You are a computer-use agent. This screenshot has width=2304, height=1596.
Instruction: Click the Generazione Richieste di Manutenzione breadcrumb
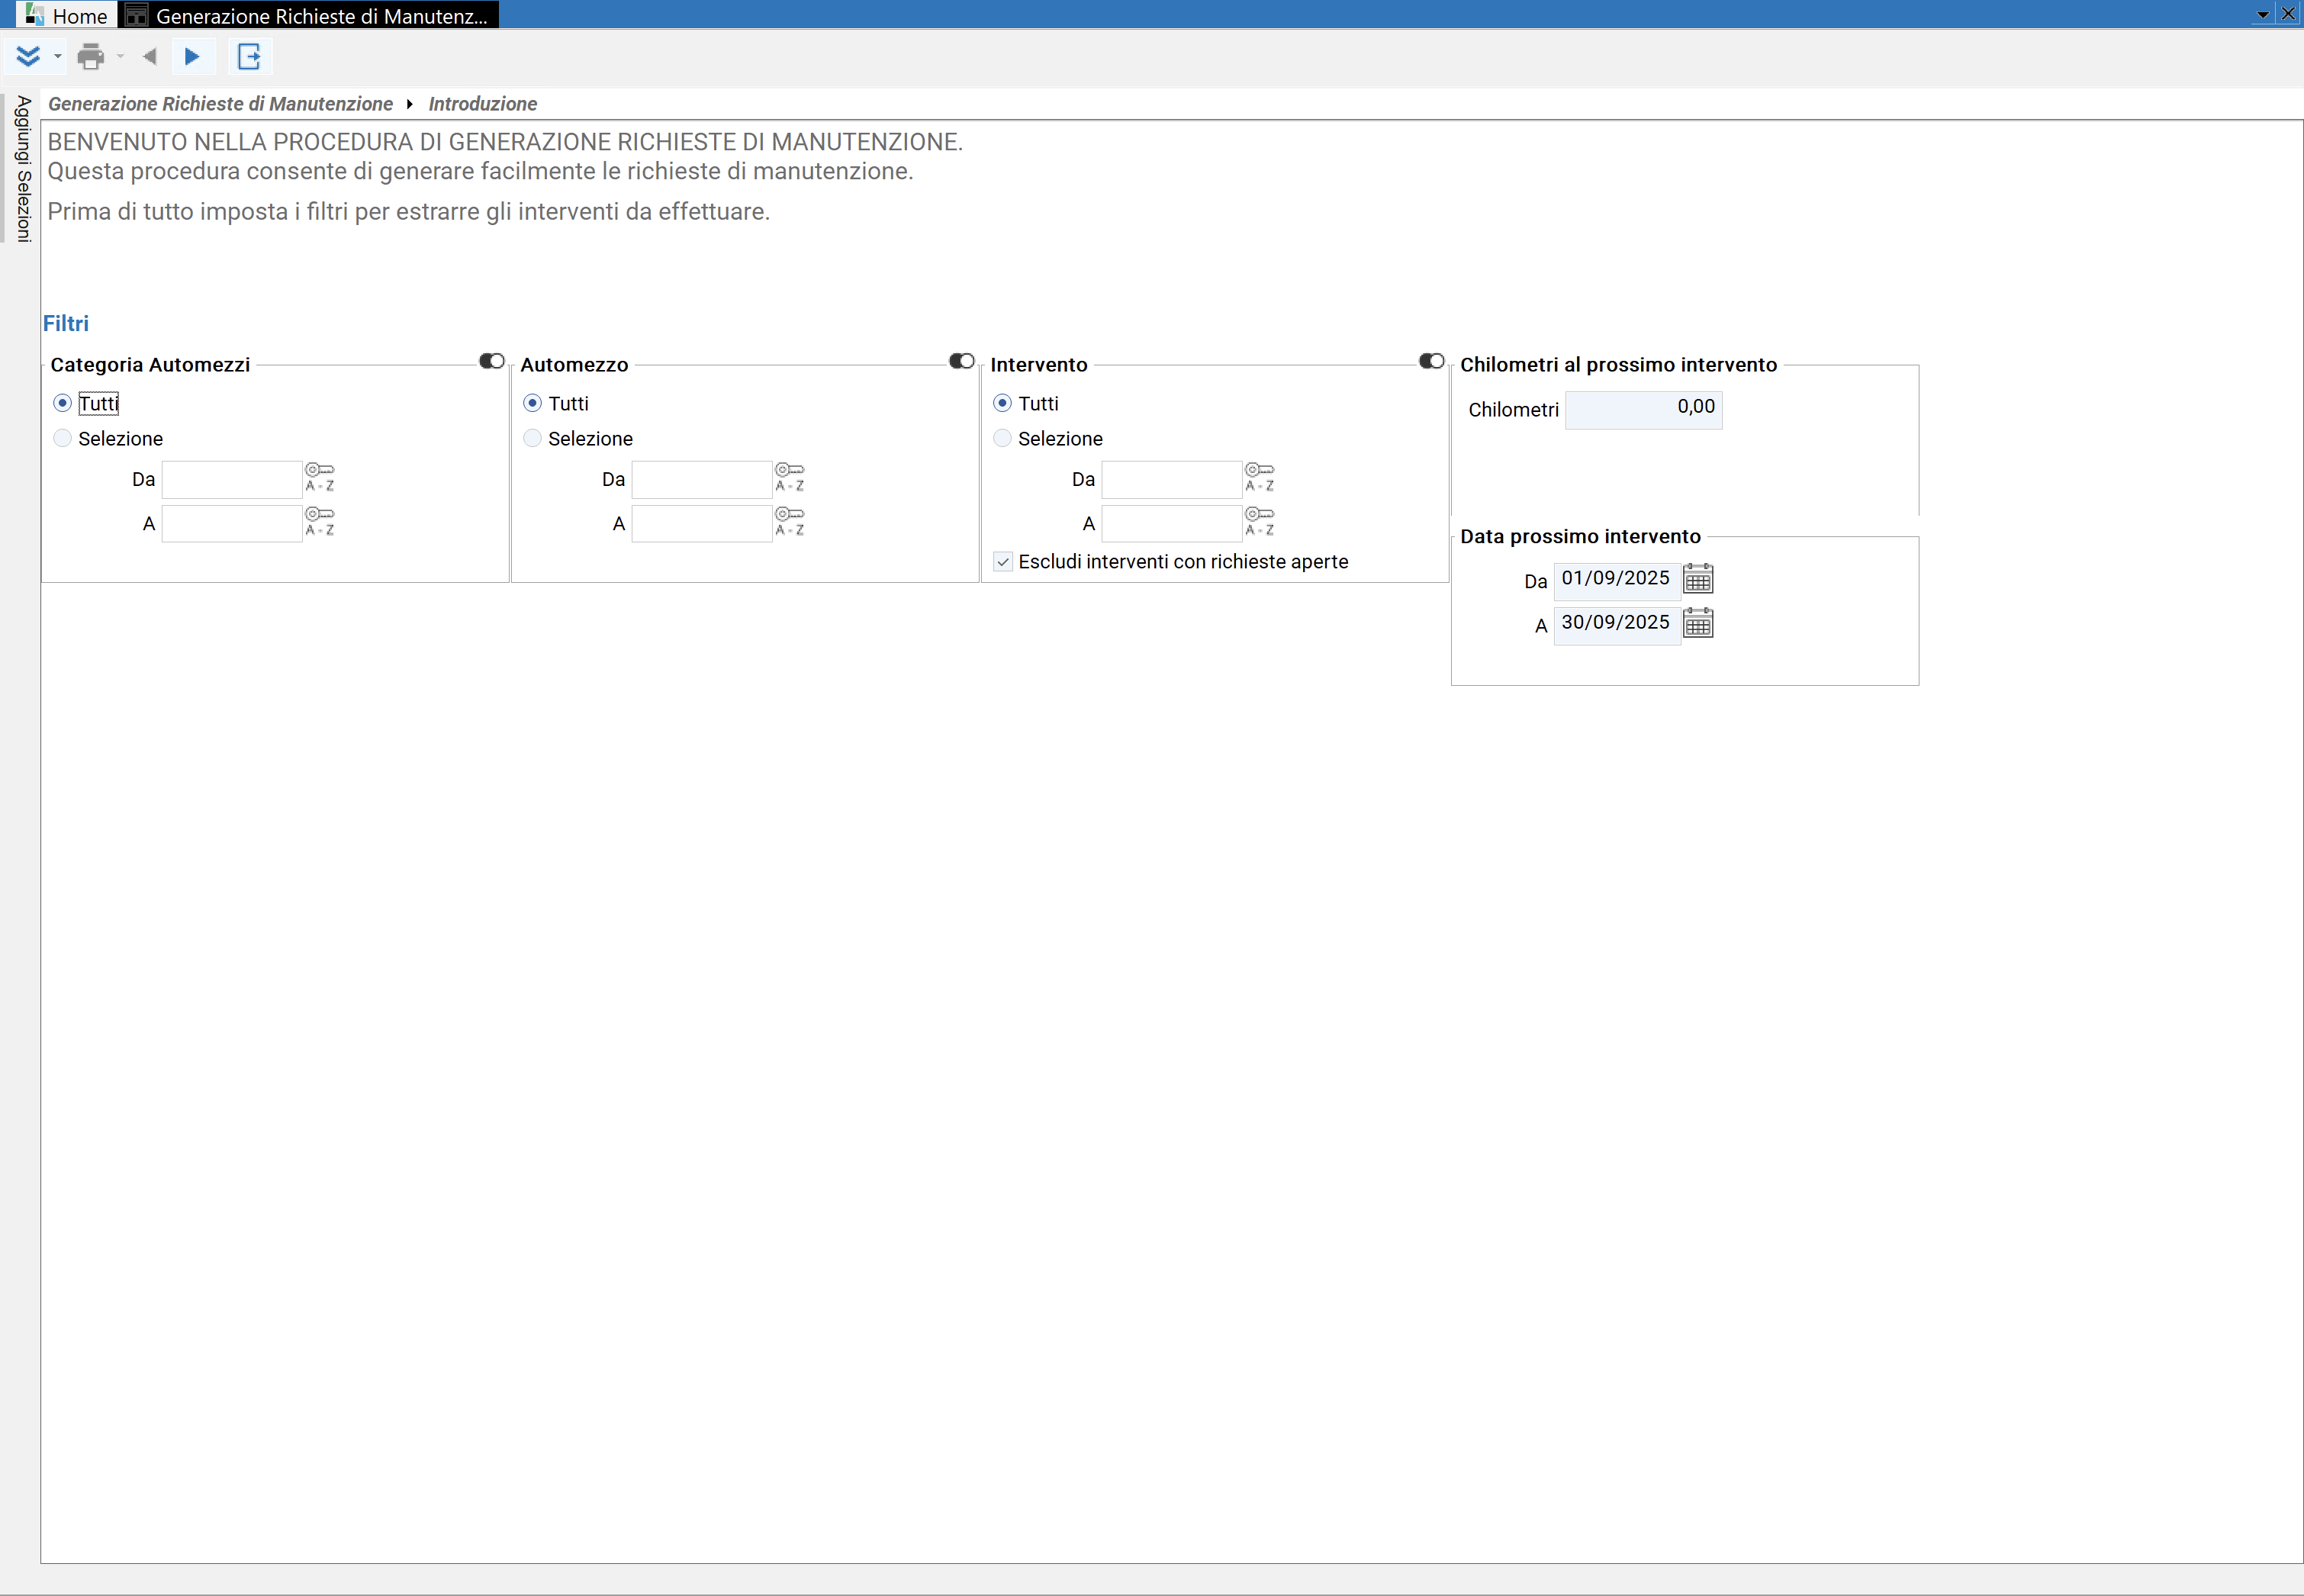221,104
